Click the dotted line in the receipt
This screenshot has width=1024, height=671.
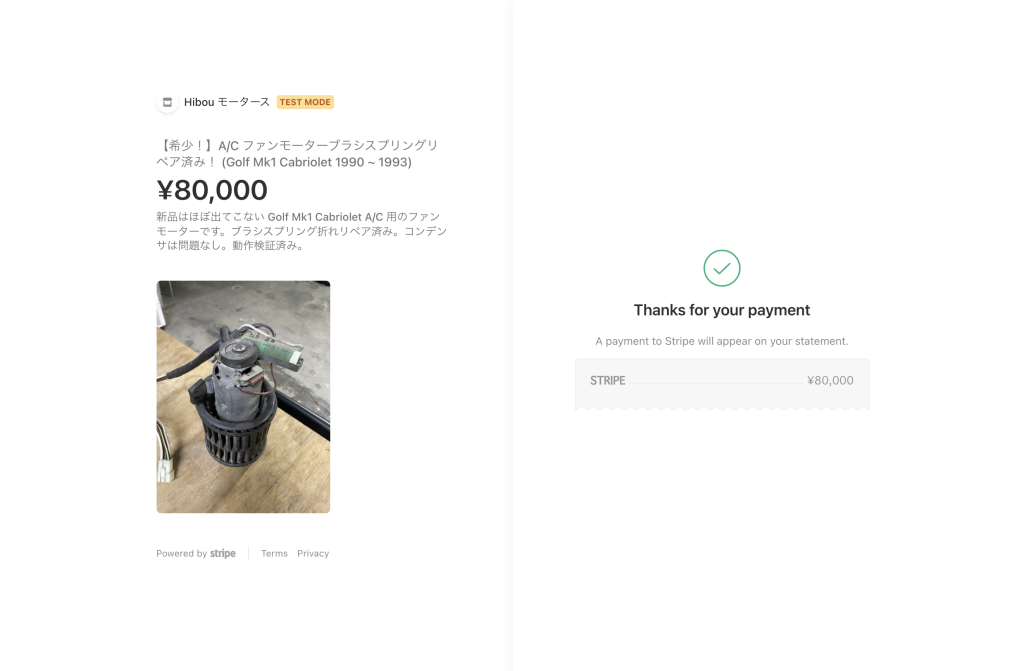pyautogui.click(x=715, y=383)
